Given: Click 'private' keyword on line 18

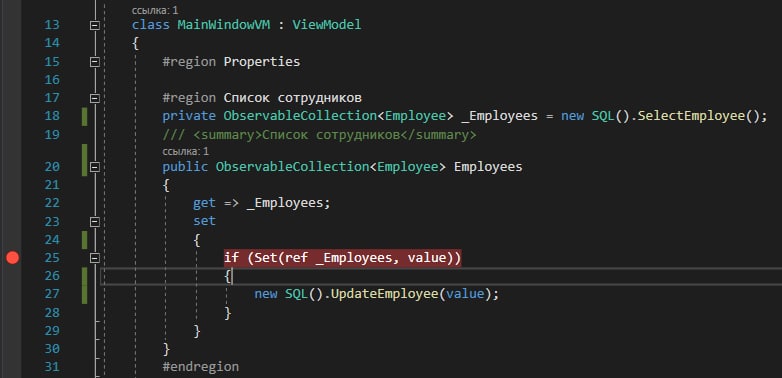Looking at the screenshot, I should pyautogui.click(x=190, y=116).
